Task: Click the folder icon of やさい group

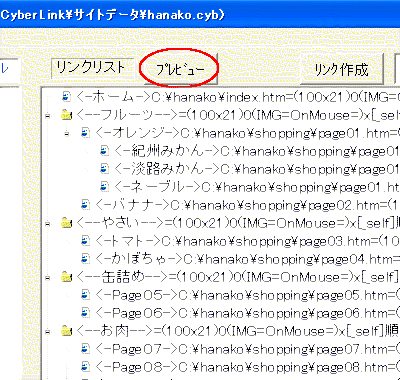Action: 67,223
